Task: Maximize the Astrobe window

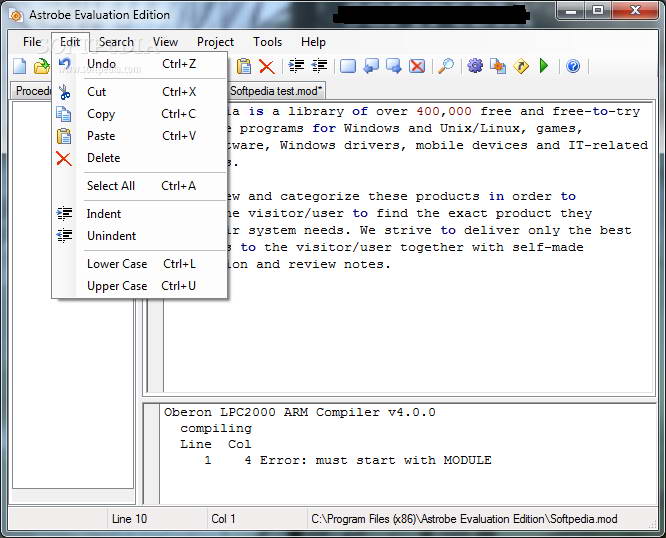Action: pos(598,11)
